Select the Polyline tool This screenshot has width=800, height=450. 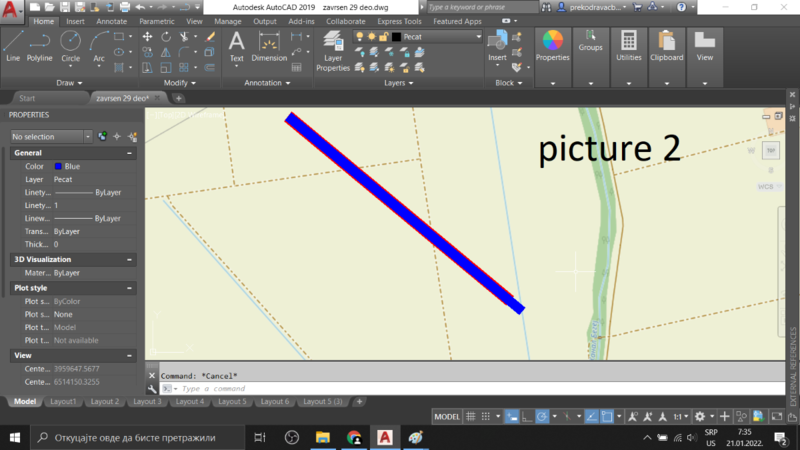pyautogui.click(x=40, y=45)
